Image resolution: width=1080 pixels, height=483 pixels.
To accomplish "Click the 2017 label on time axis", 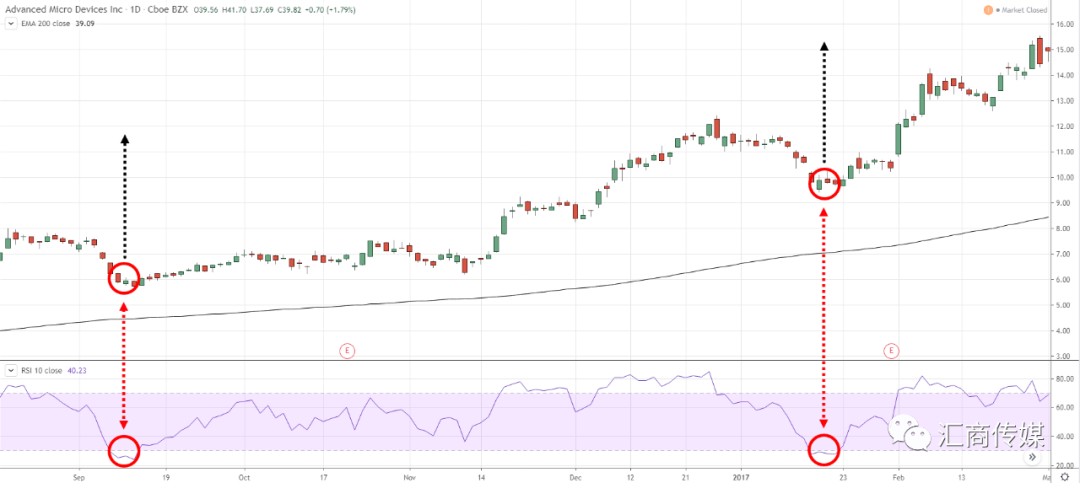I will pyautogui.click(x=740, y=476).
